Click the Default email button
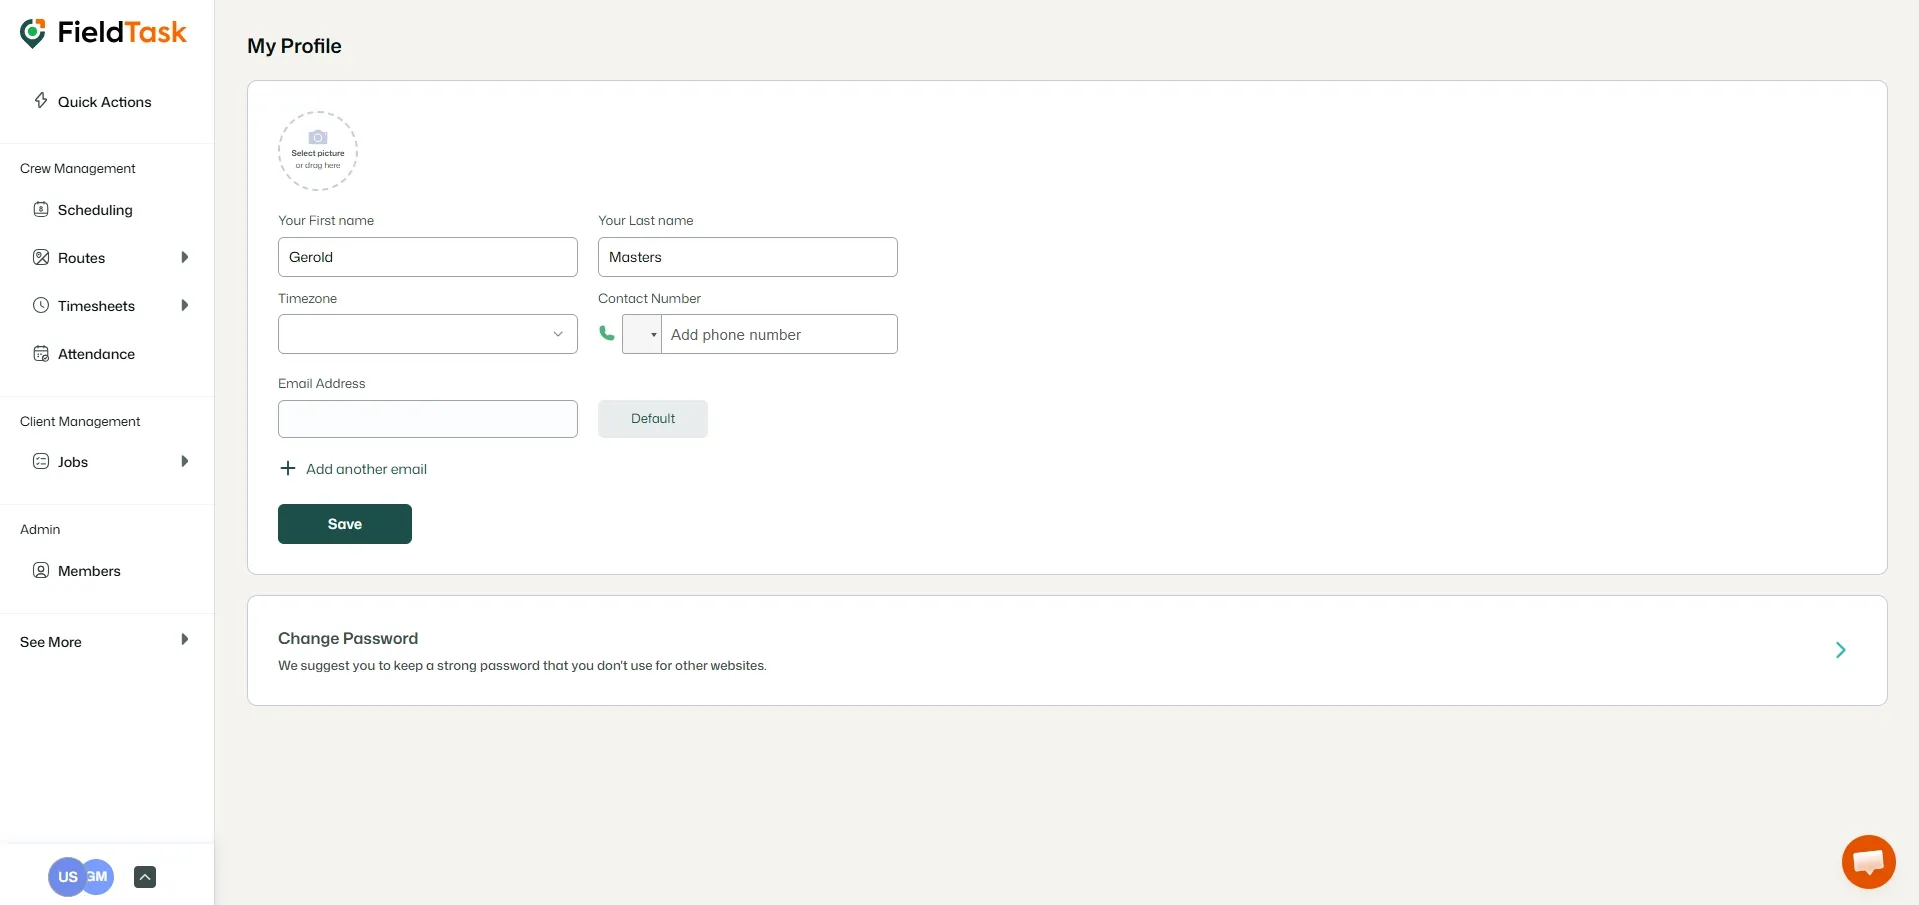 653,419
